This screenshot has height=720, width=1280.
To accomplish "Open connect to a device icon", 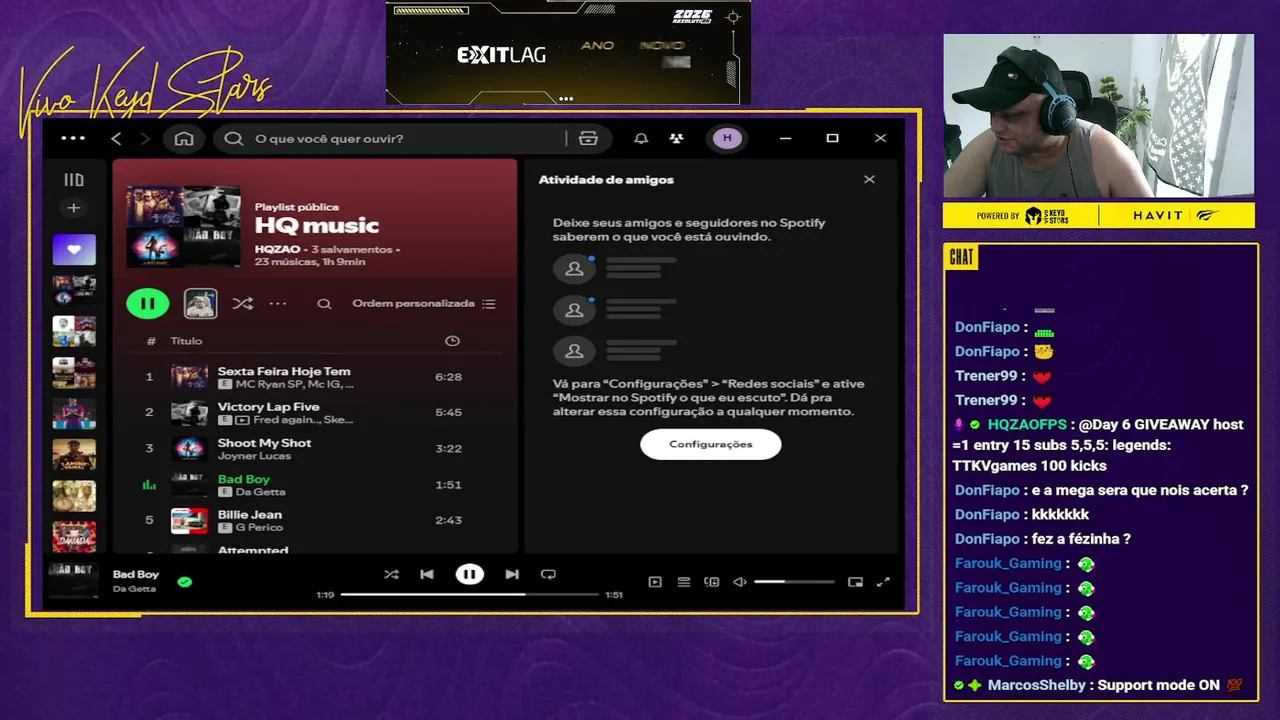I will point(712,582).
